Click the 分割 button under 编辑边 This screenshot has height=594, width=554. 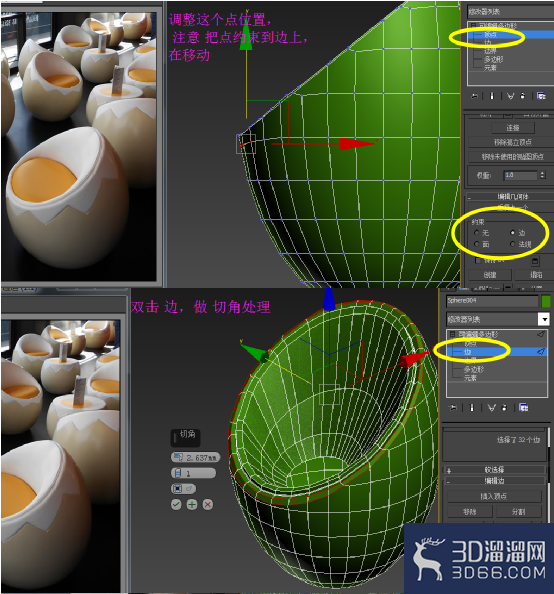coord(518,511)
